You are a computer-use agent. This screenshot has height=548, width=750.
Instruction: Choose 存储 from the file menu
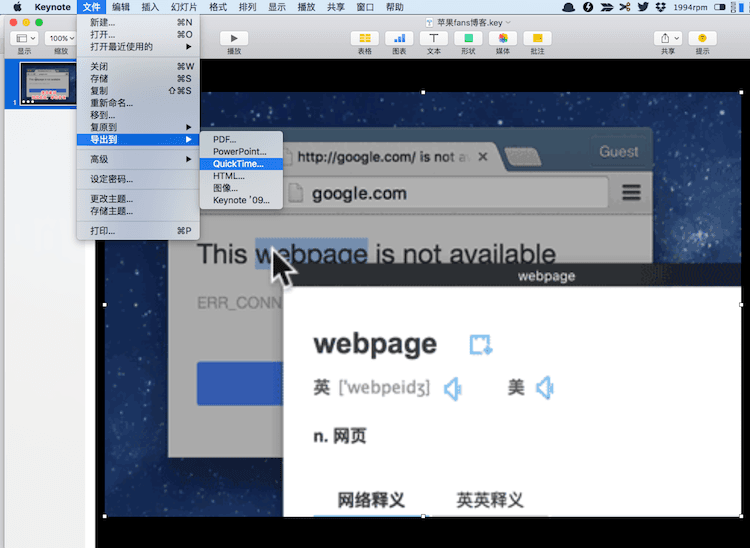click(138, 78)
